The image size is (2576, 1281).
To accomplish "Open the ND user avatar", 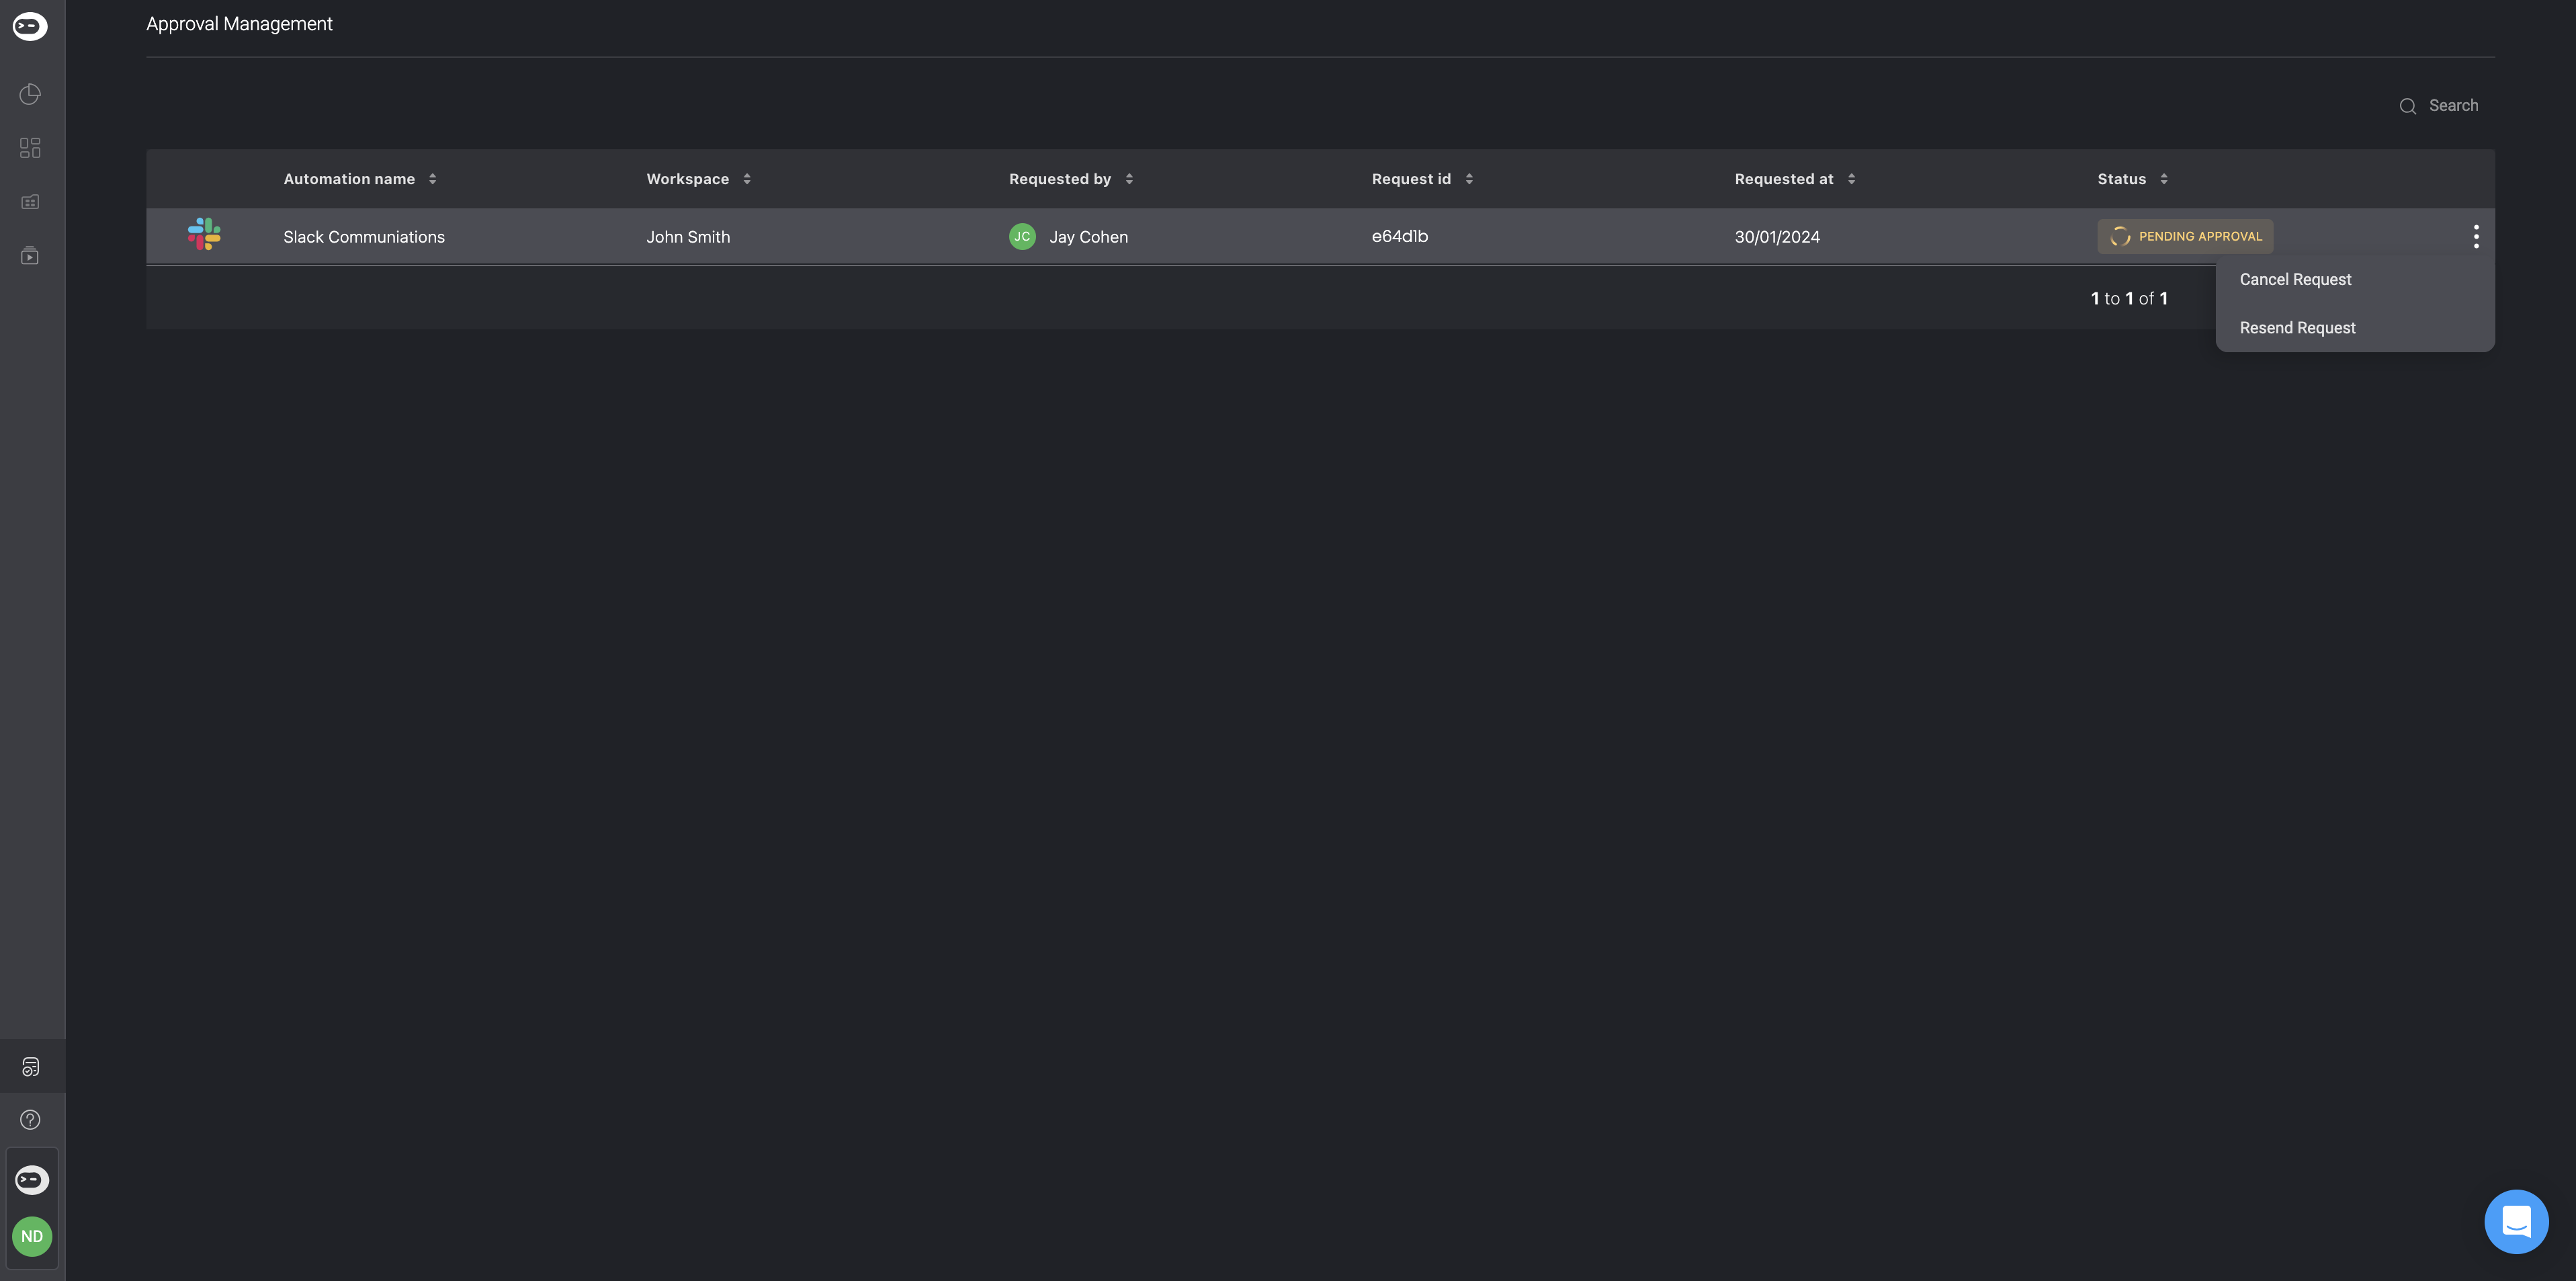I will (x=32, y=1237).
